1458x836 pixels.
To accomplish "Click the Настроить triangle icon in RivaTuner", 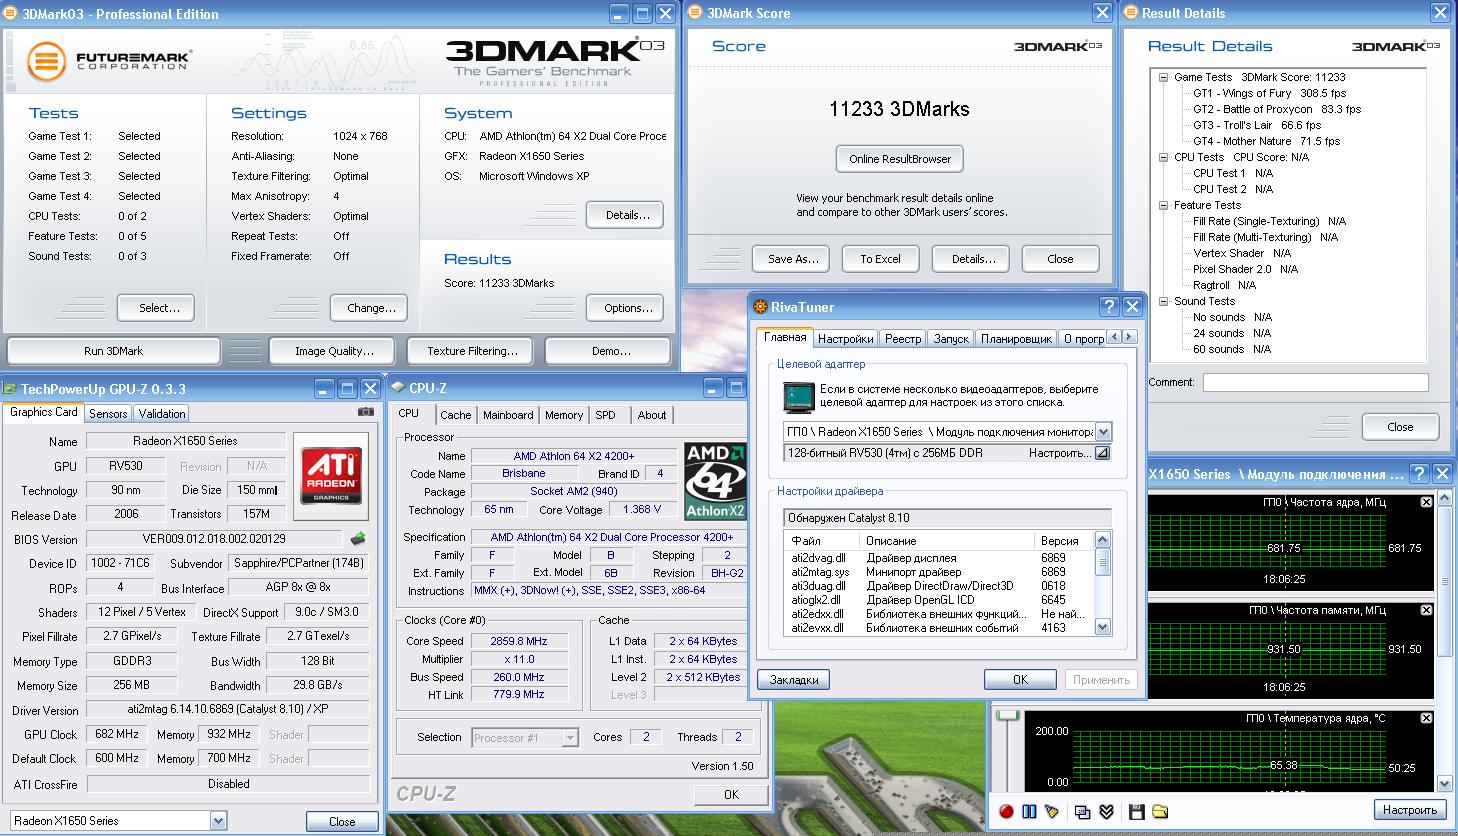I will pyautogui.click(x=1102, y=453).
